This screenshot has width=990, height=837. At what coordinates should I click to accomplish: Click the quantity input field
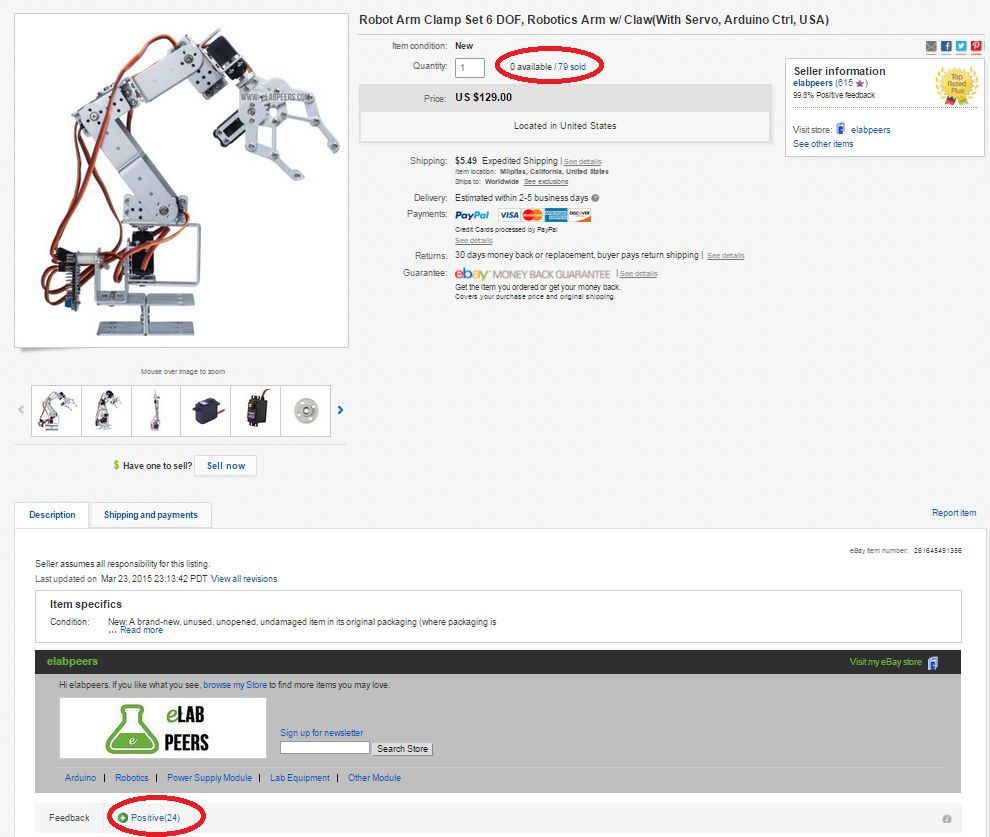coord(470,68)
